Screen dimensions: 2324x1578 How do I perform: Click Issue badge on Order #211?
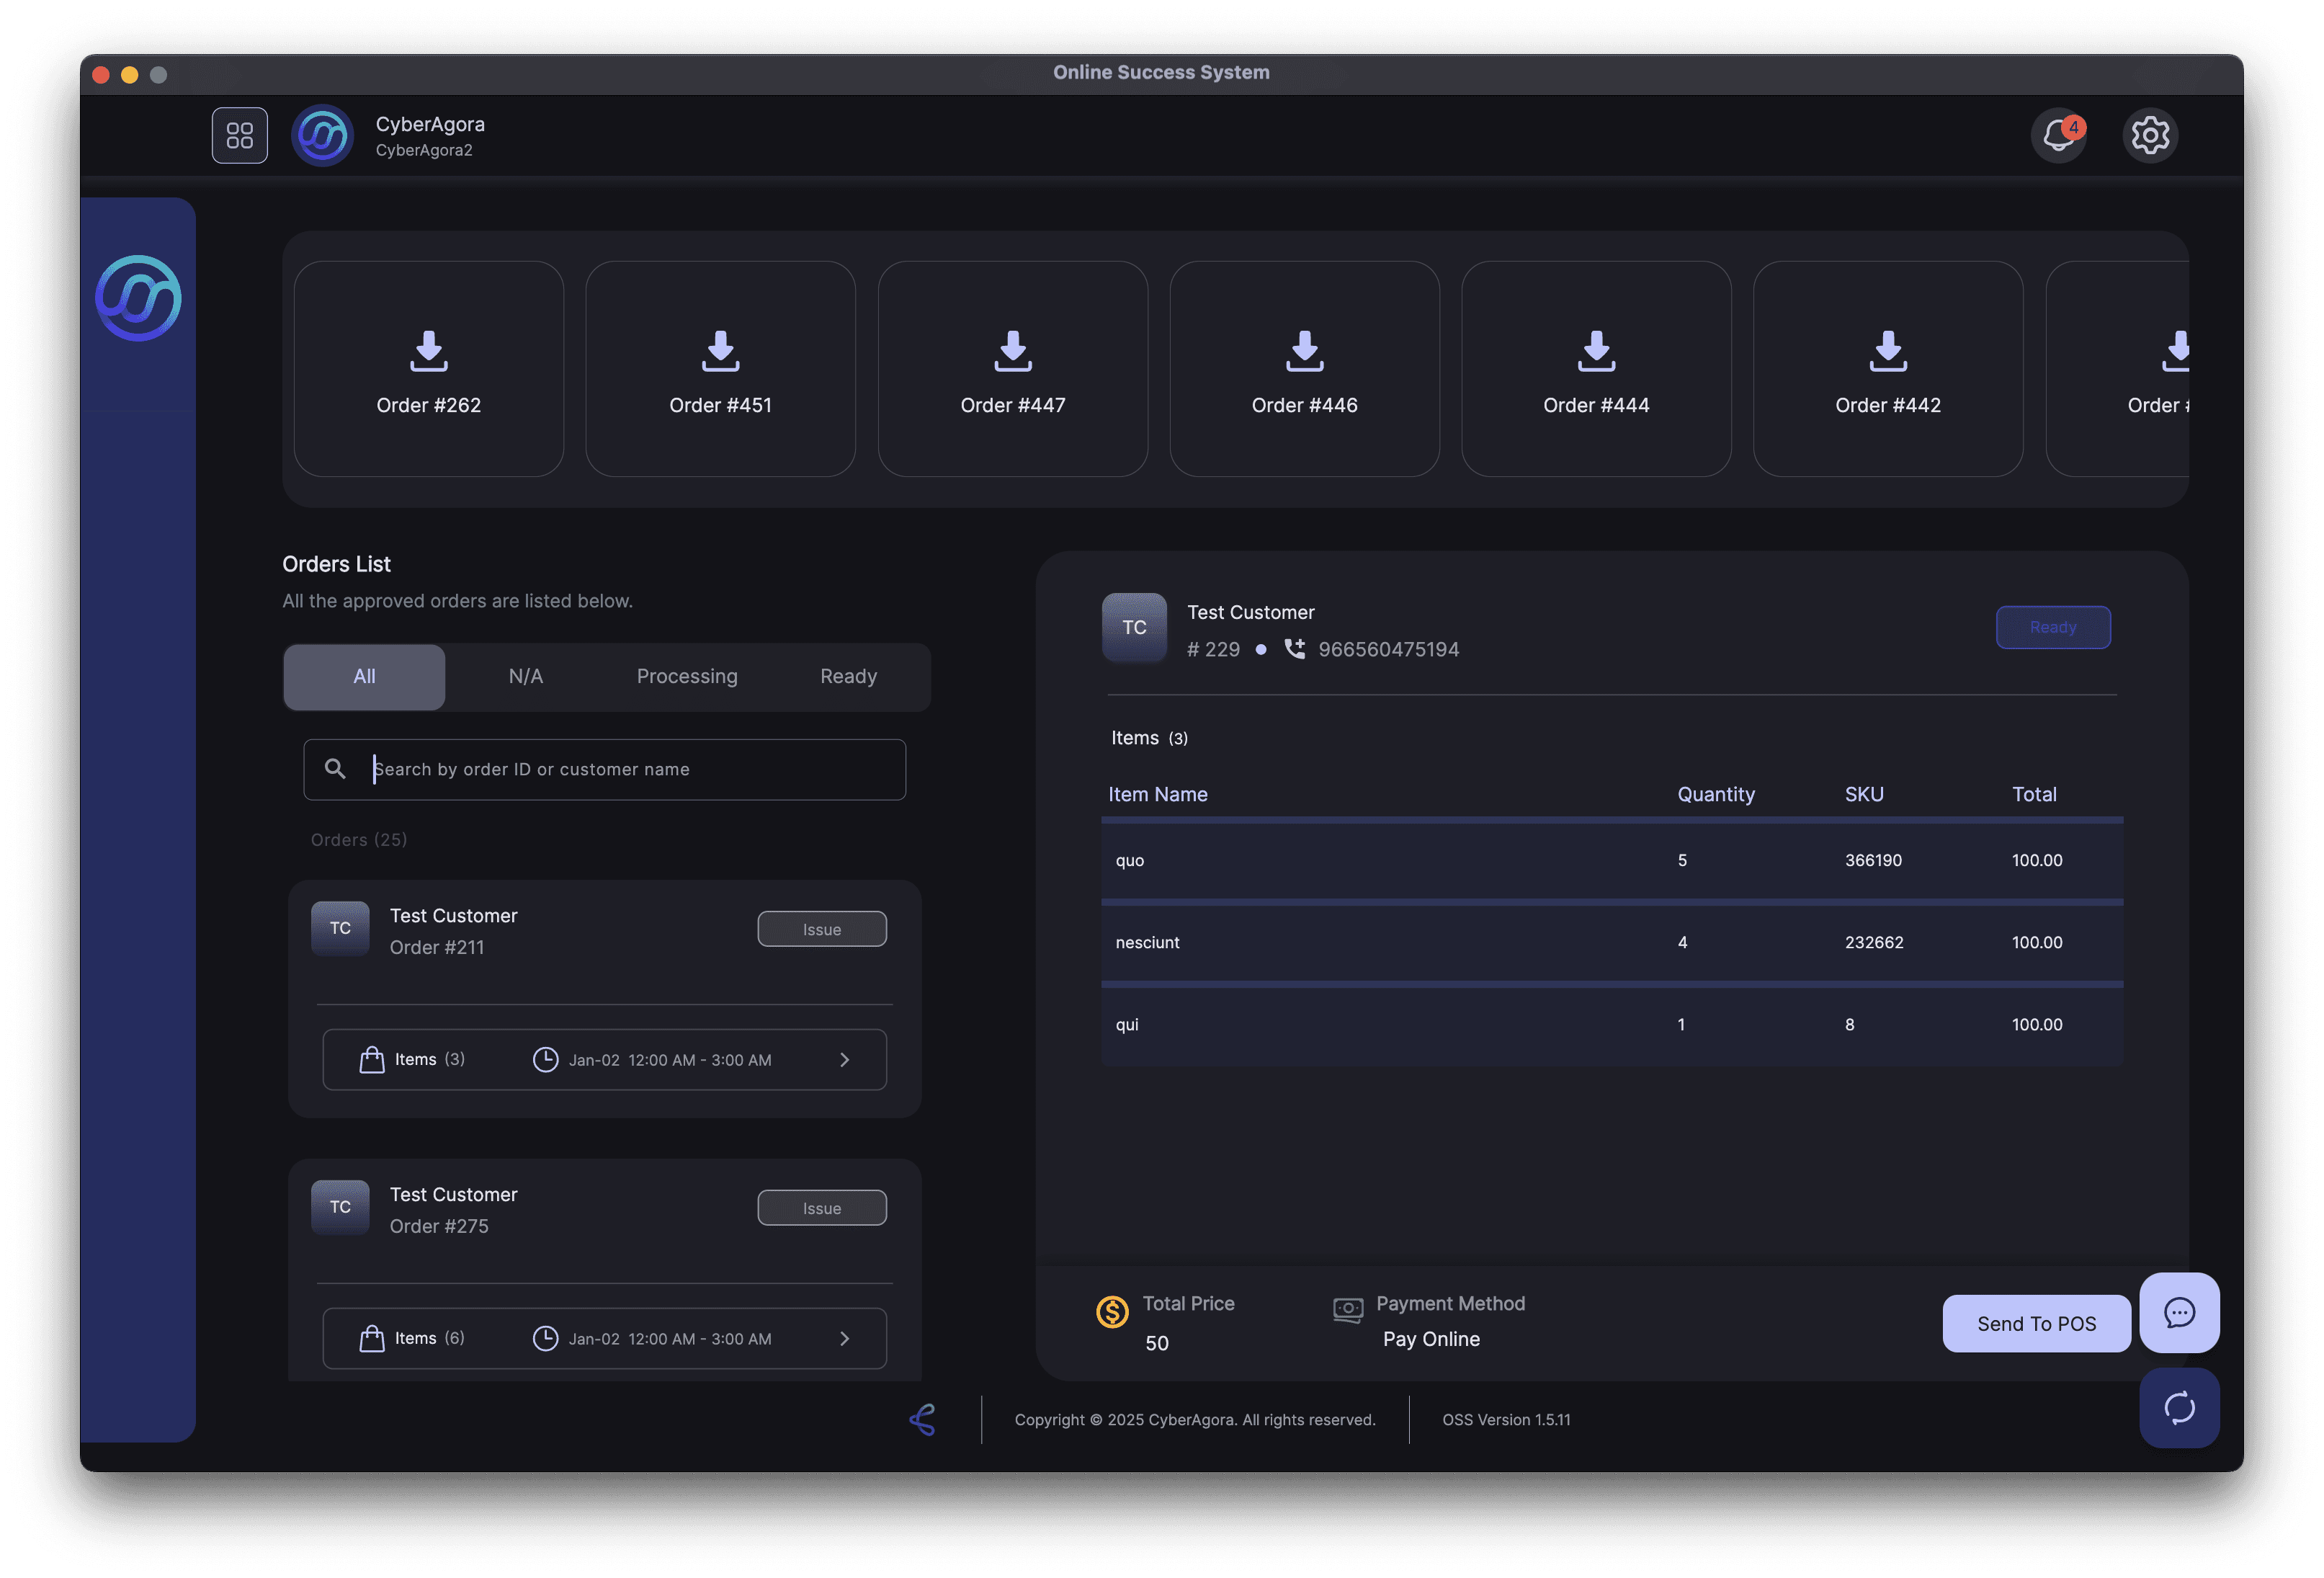coord(821,929)
